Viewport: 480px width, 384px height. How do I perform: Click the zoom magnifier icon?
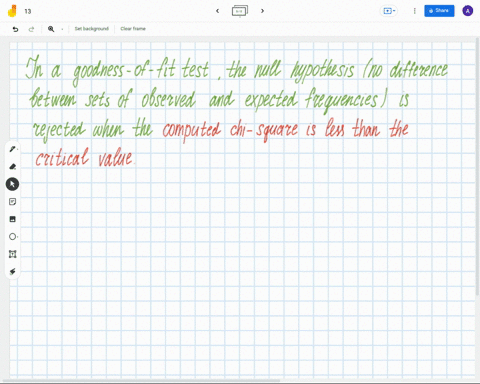(51, 29)
